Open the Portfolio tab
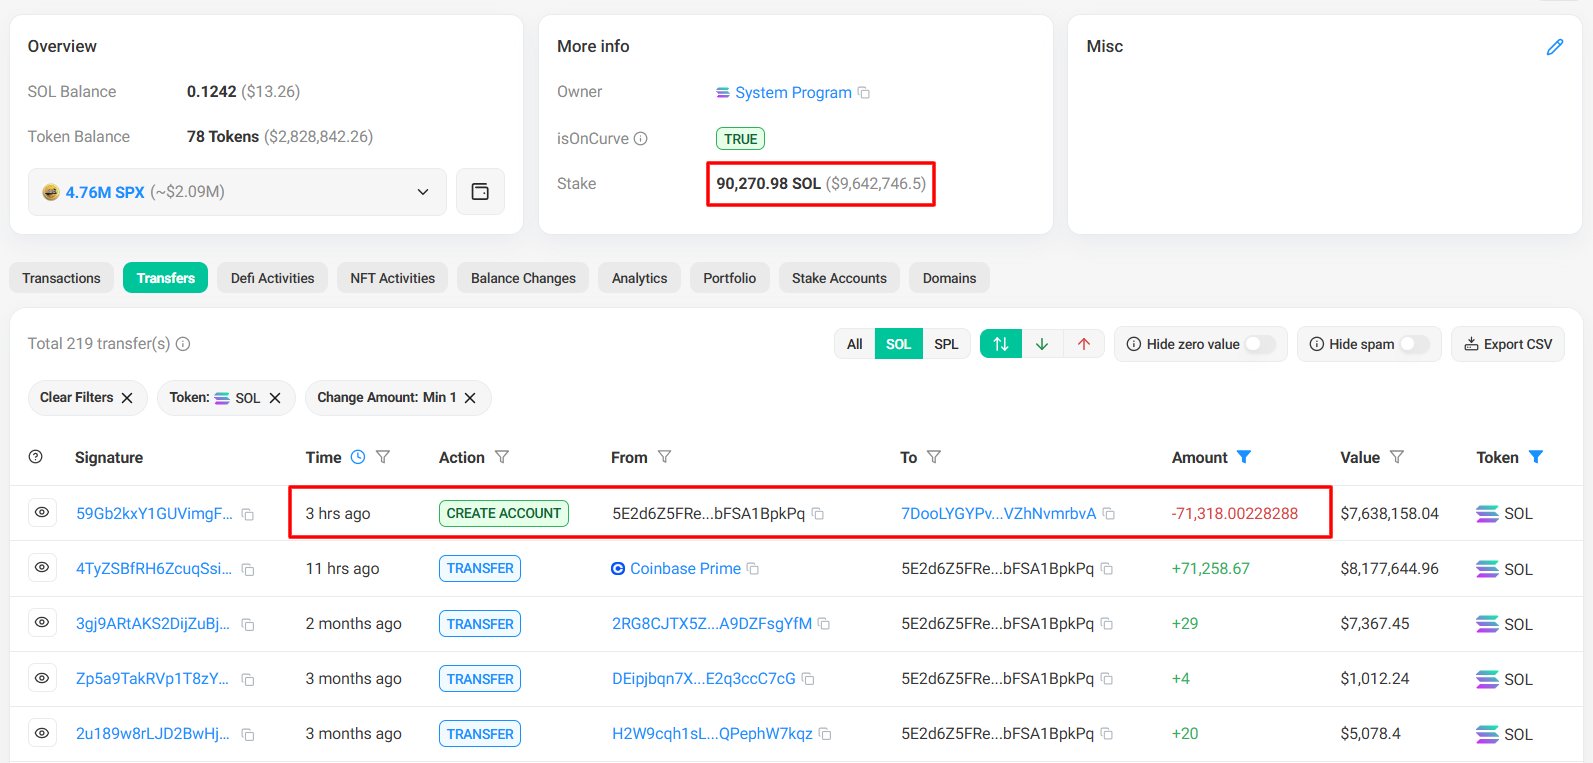The height and width of the screenshot is (763, 1593). pos(729,278)
